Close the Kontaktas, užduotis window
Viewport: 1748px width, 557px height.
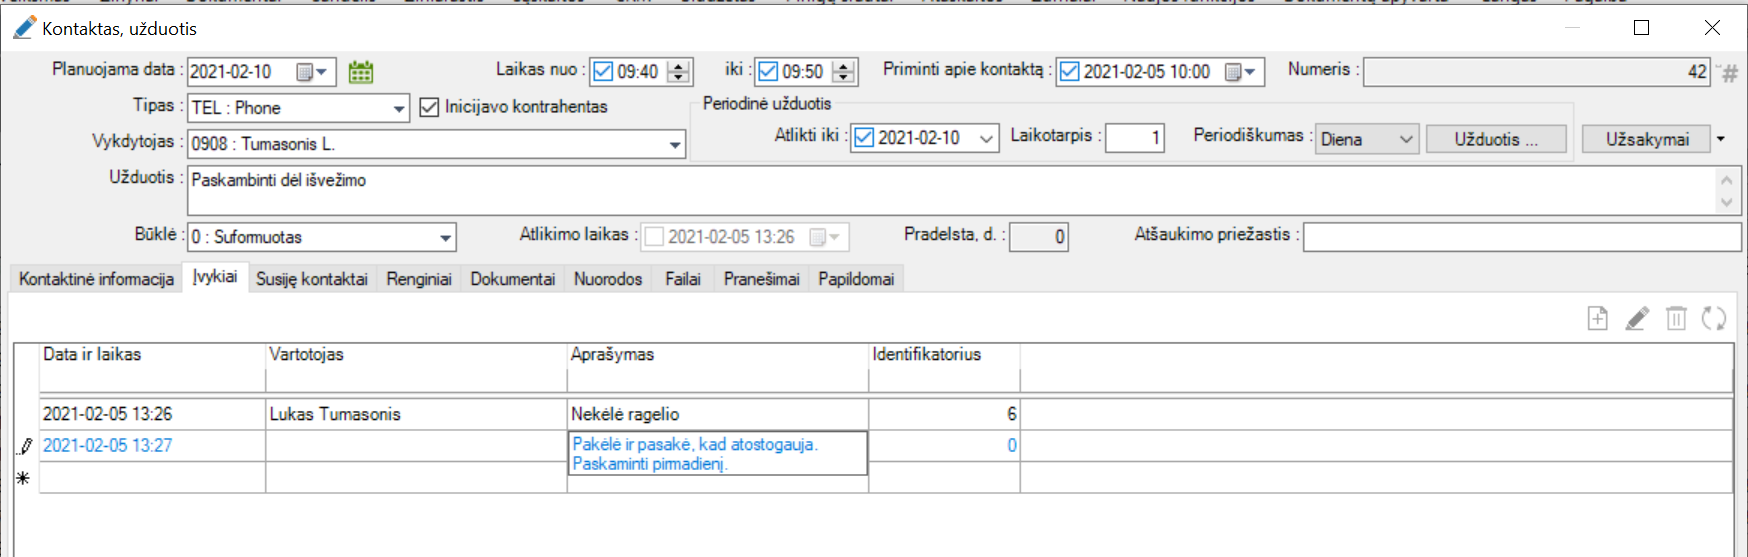pyautogui.click(x=1712, y=28)
